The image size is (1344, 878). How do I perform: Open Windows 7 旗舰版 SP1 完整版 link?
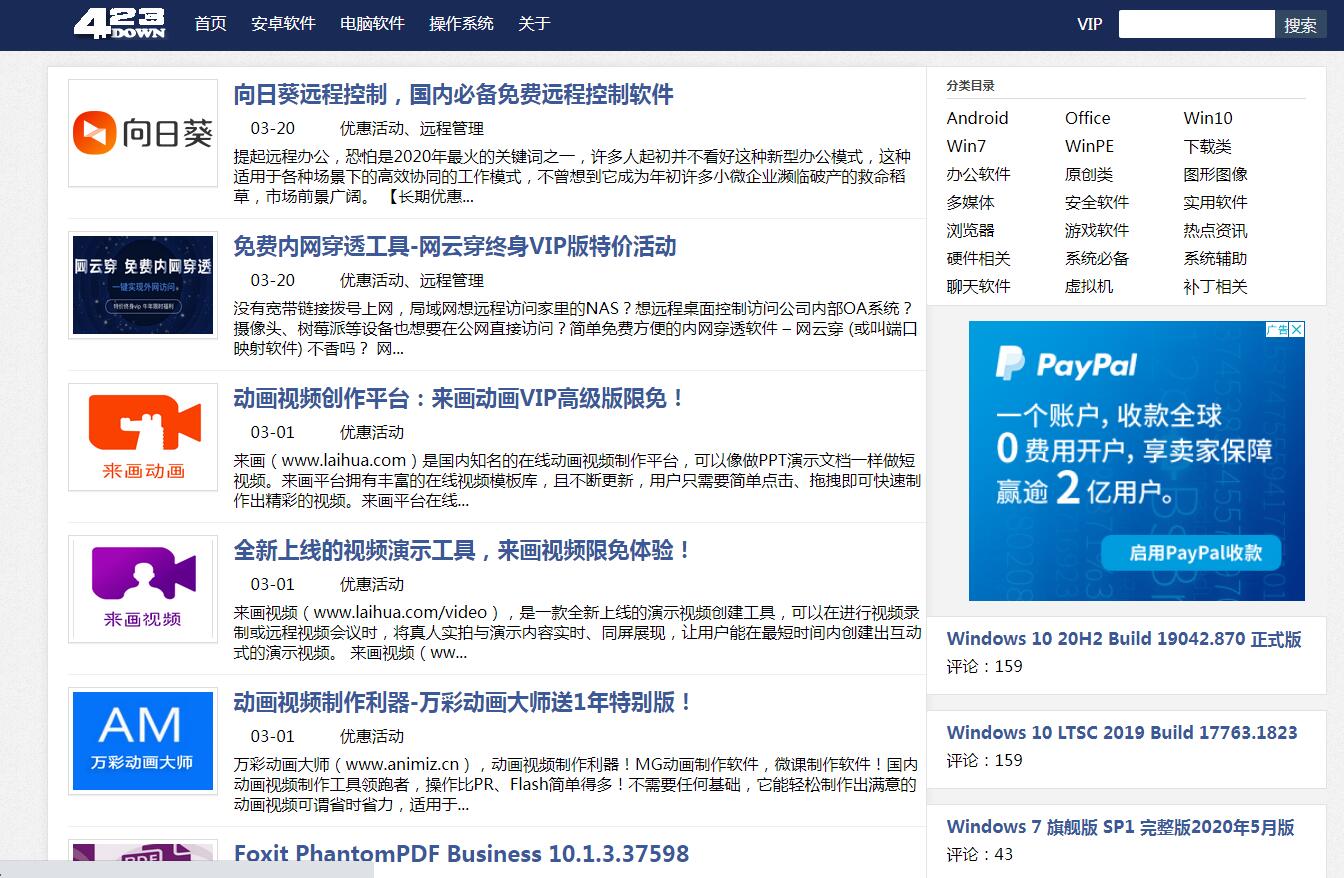[x=1120, y=827]
